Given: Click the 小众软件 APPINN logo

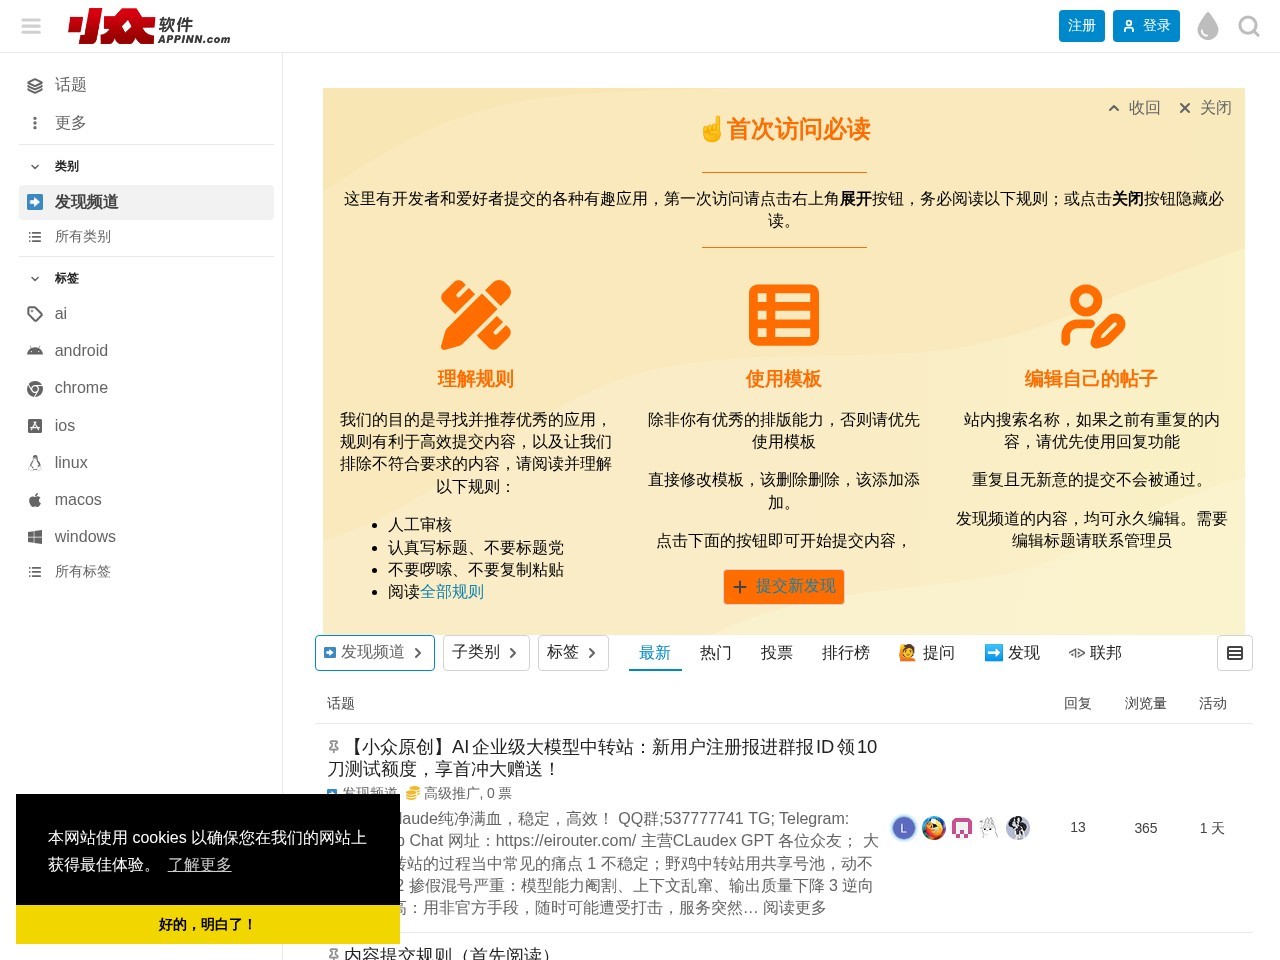Looking at the screenshot, I should coord(149,26).
